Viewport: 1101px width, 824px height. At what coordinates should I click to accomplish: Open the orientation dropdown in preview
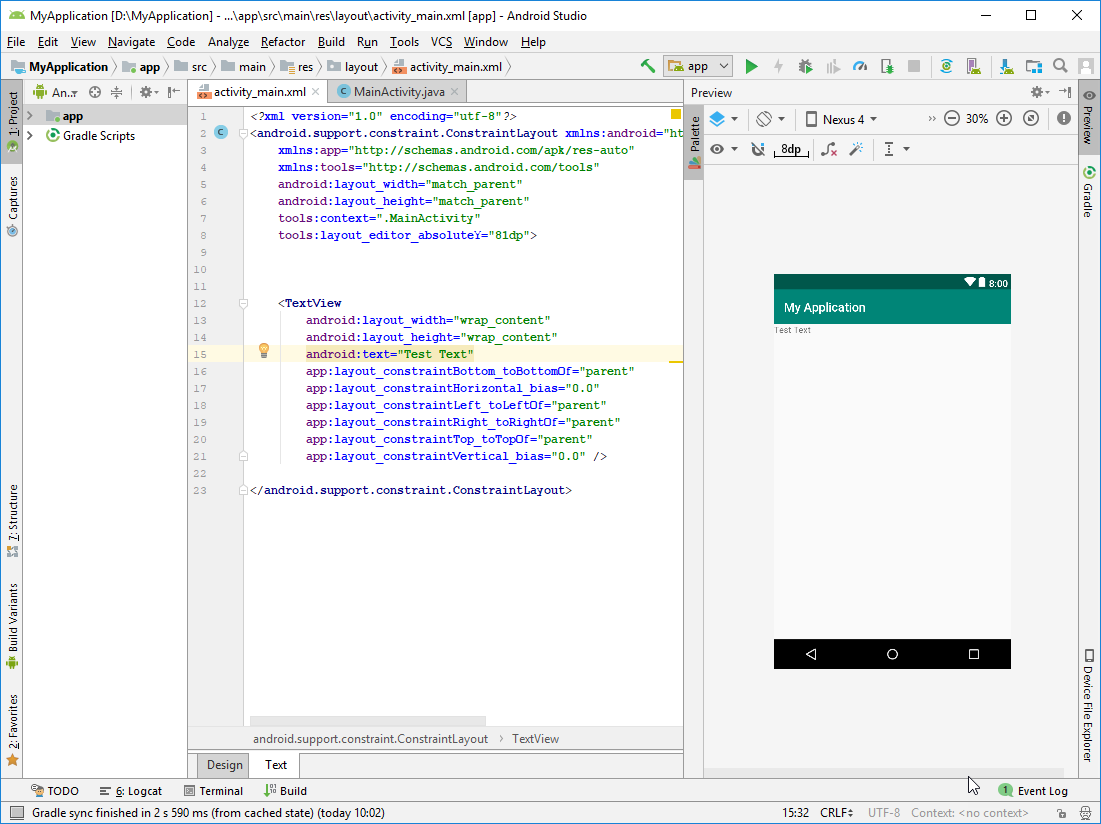pos(770,119)
